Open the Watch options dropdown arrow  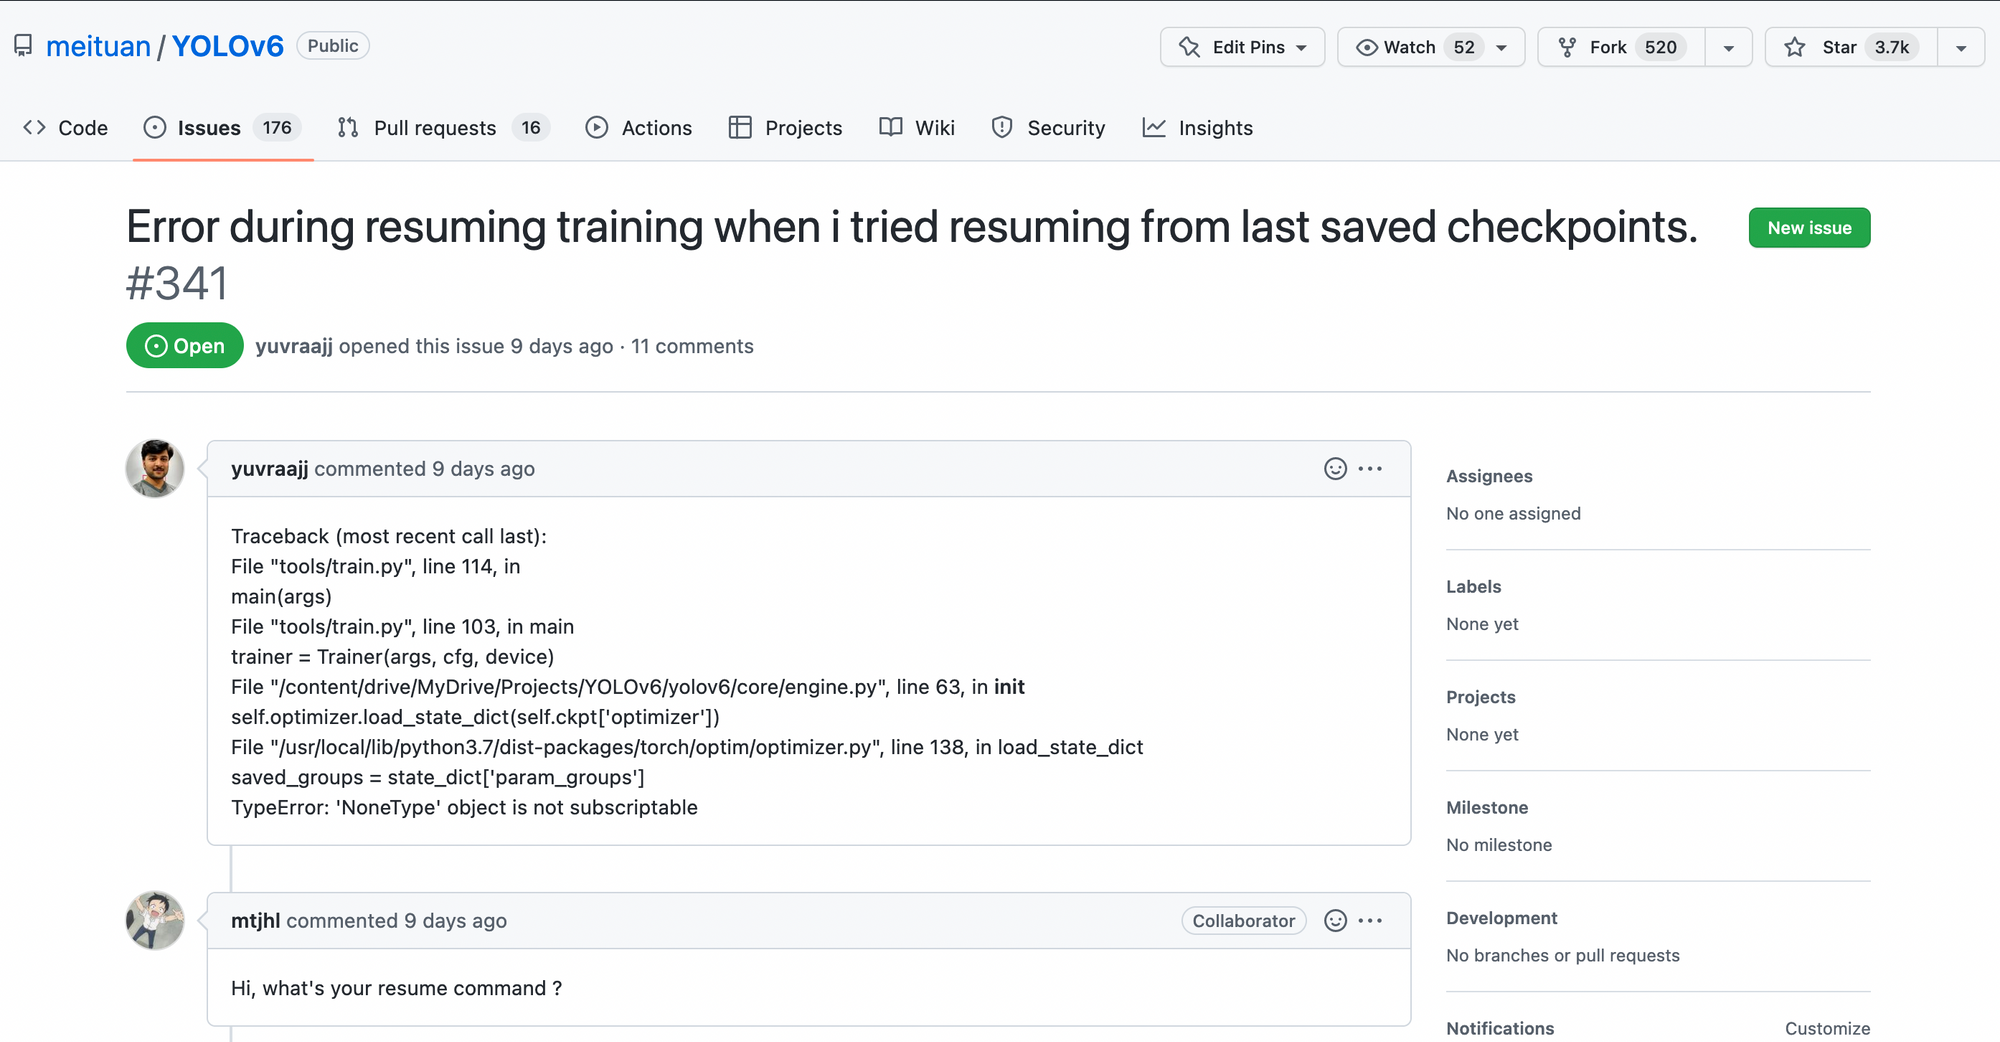pyautogui.click(x=1501, y=48)
